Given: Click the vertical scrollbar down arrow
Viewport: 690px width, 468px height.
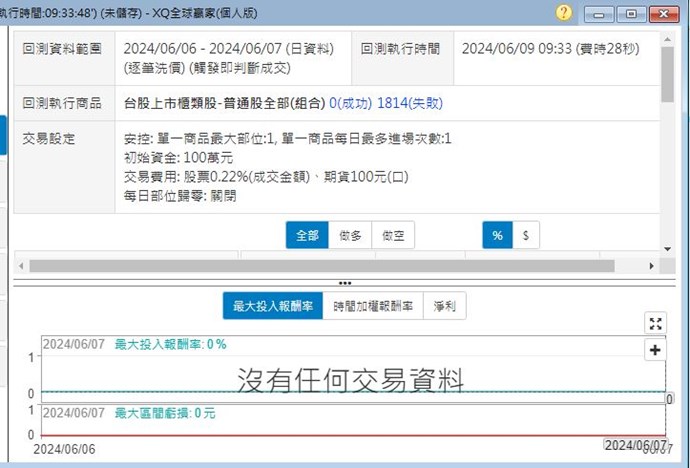Looking at the screenshot, I should [x=667, y=247].
